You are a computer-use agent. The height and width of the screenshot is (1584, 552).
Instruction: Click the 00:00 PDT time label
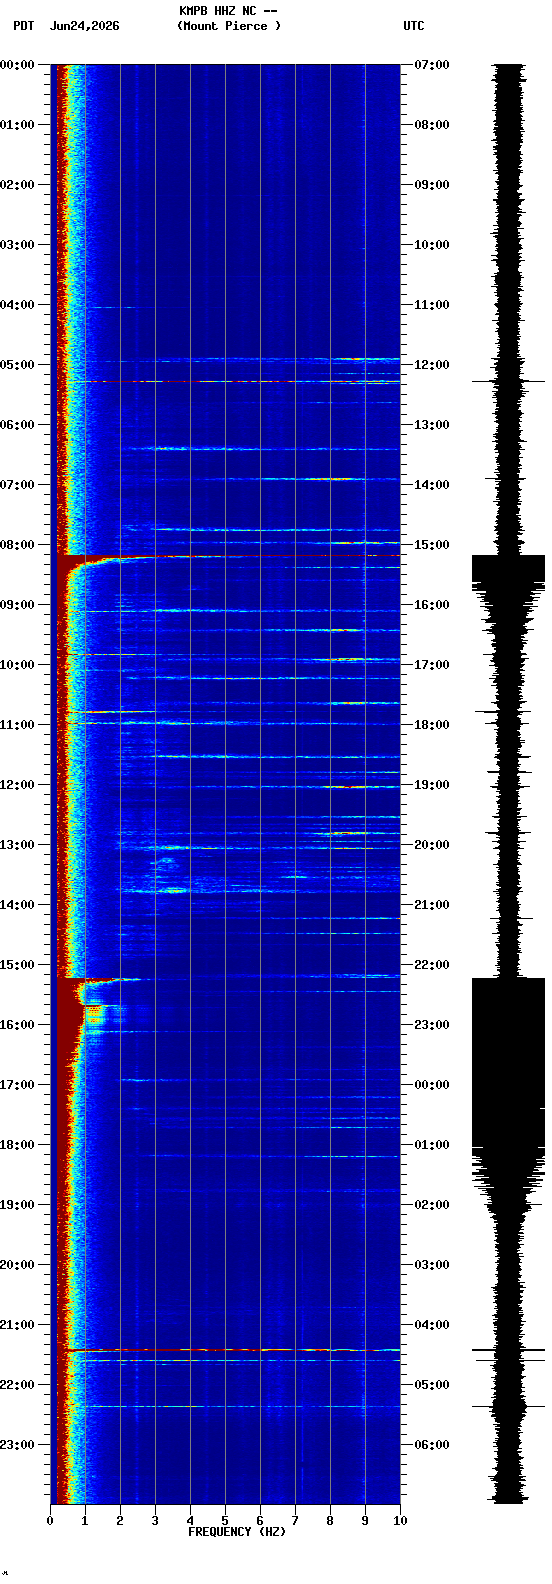coord(18,65)
